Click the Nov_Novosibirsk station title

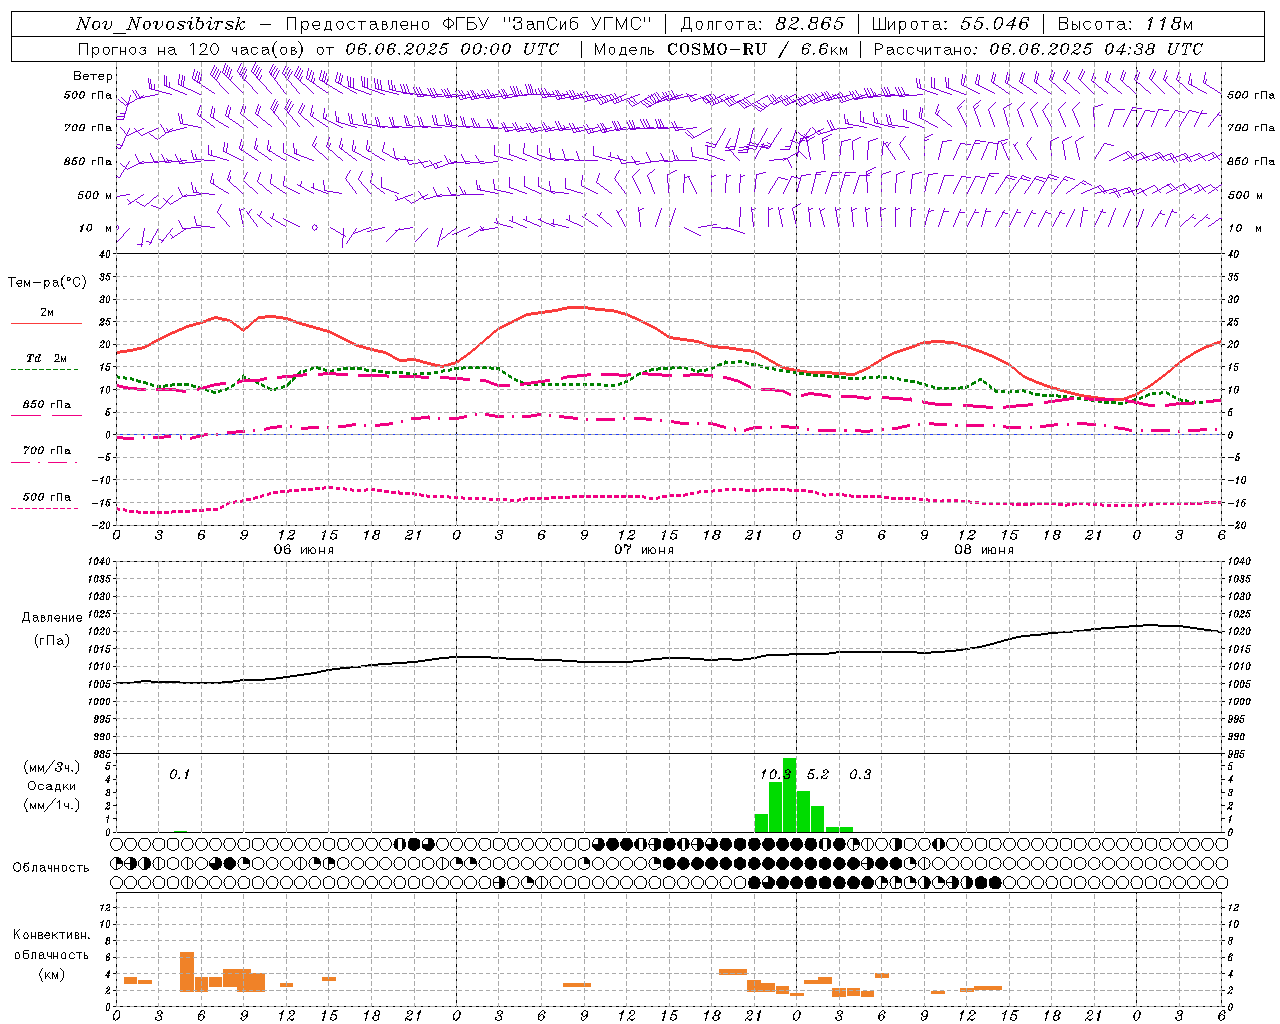point(161,25)
